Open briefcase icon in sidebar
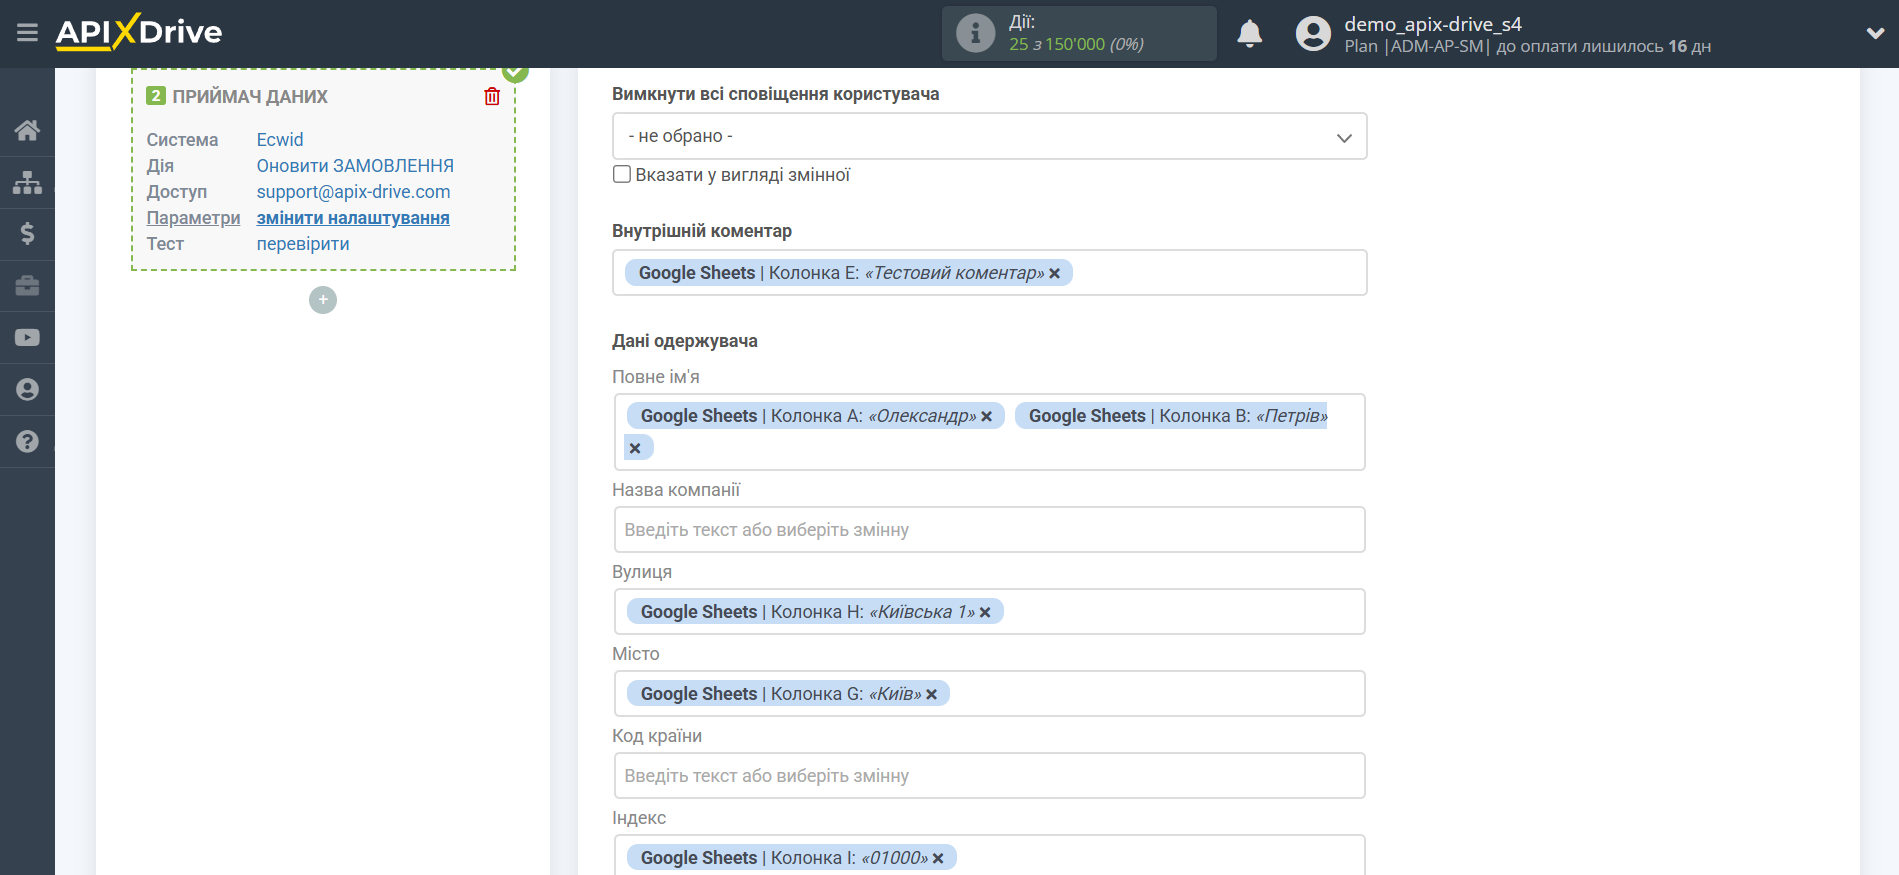The width and height of the screenshot is (1899, 875). pyautogui.click(x=27, y=286)
